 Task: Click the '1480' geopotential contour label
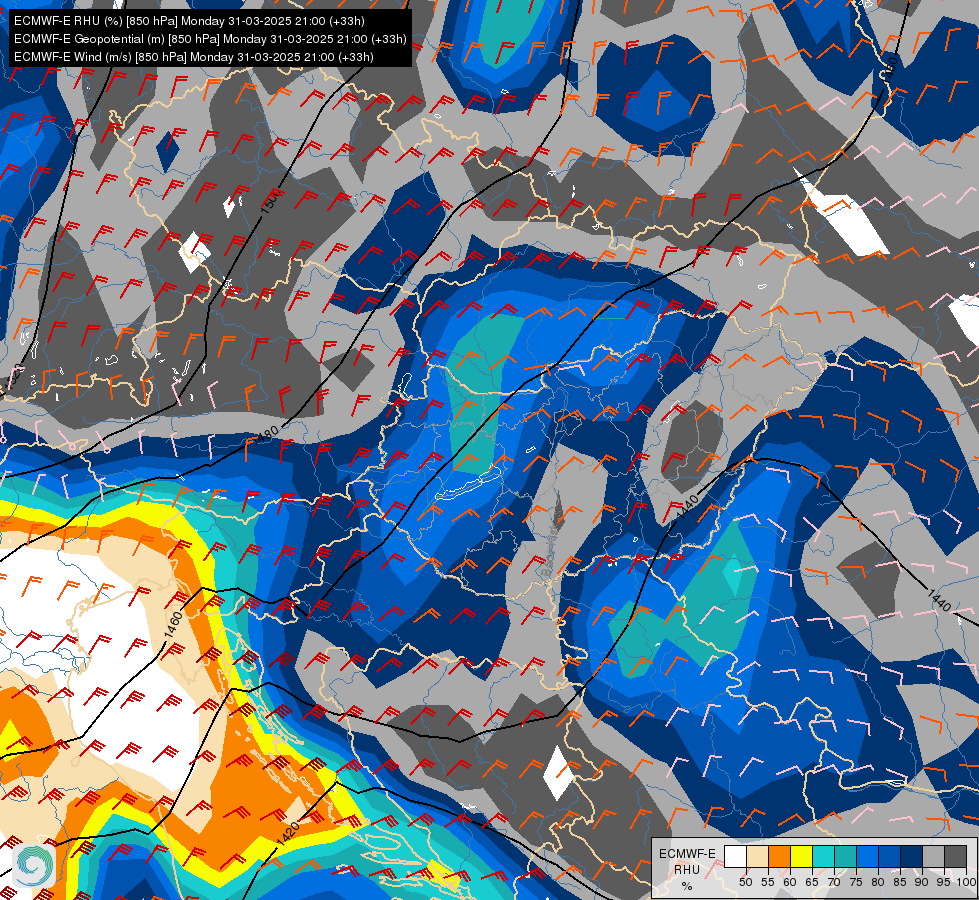[267, 435]
